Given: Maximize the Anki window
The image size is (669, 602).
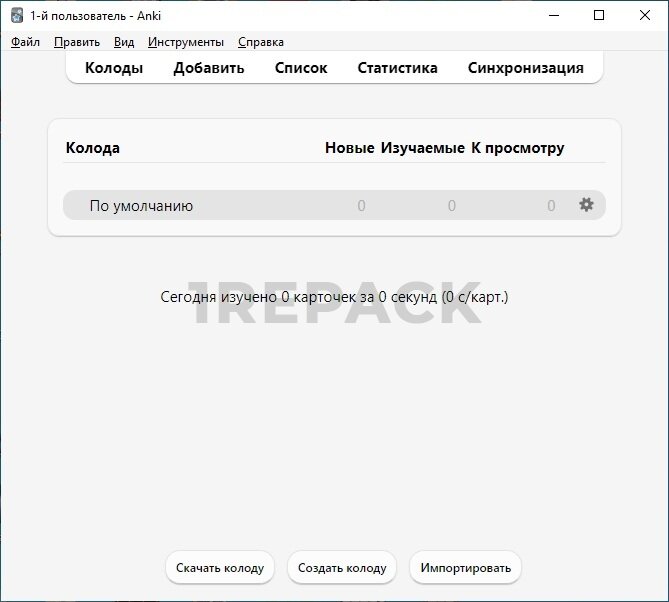Looking at the screenshot, I should coord(599,15).
